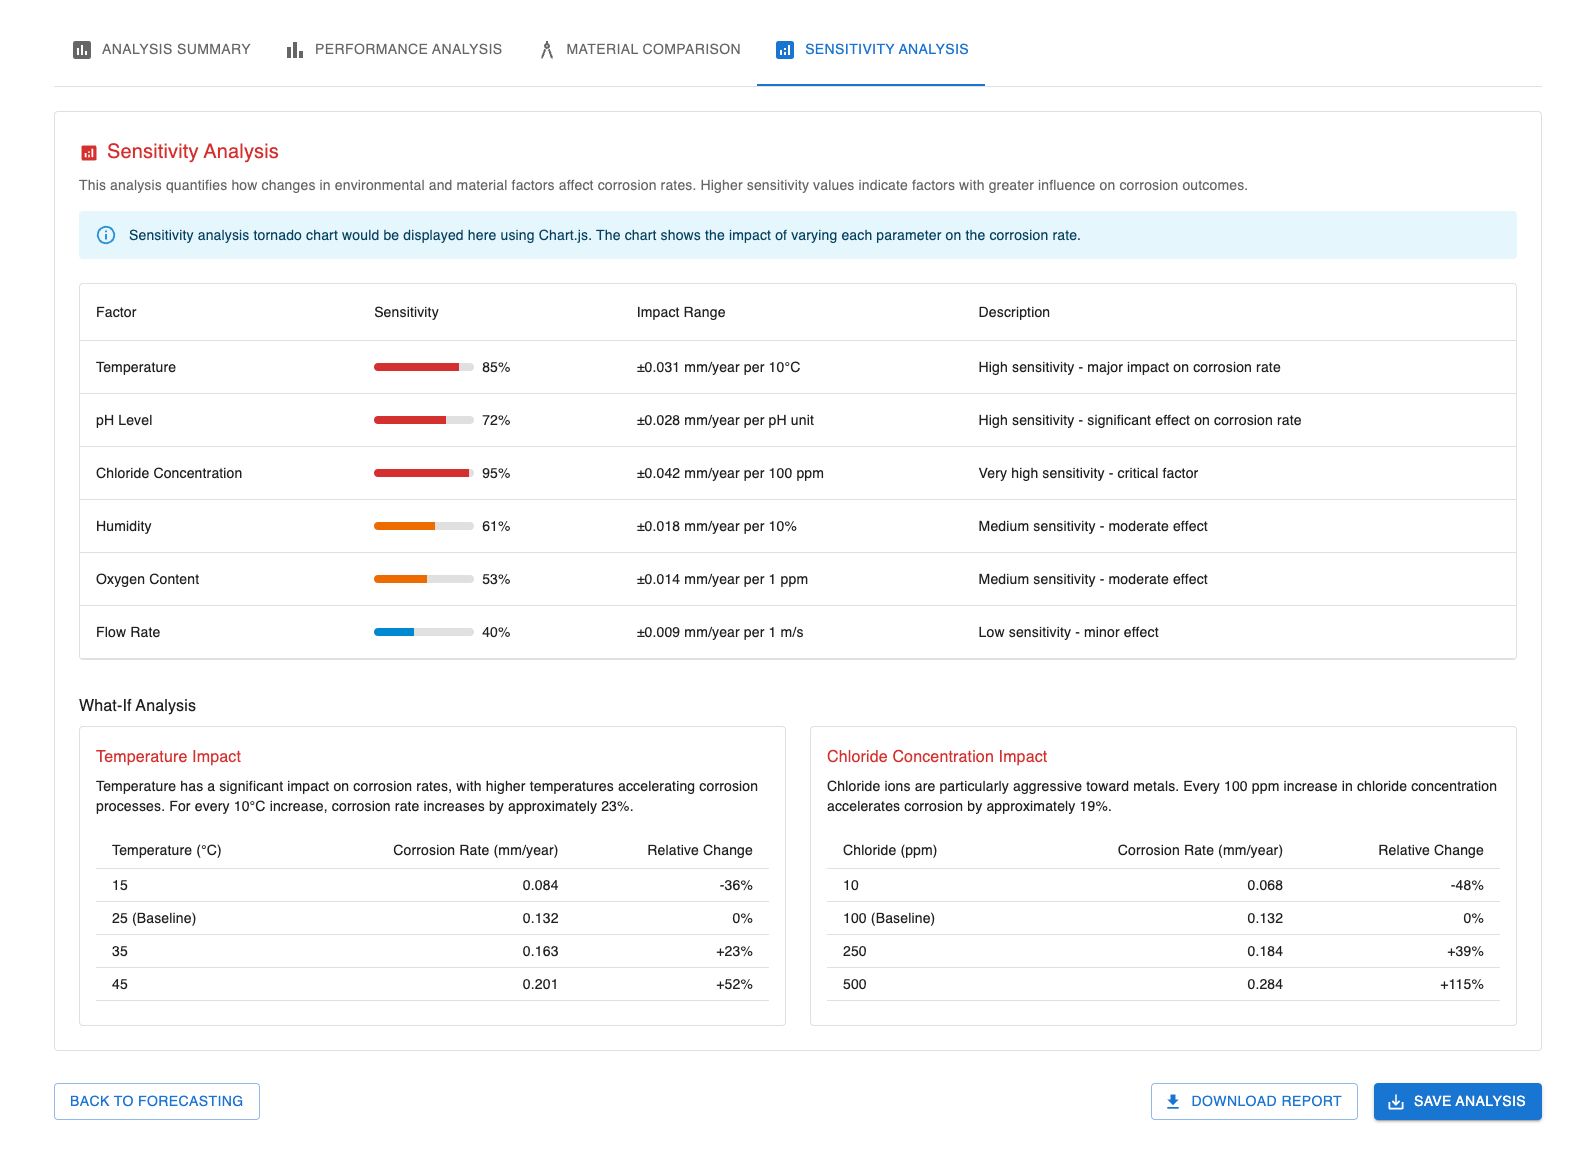Viewport: 1570px width, 1160px height.
Task: Go to the Performance Analysis tab
Action: [394, 50]
